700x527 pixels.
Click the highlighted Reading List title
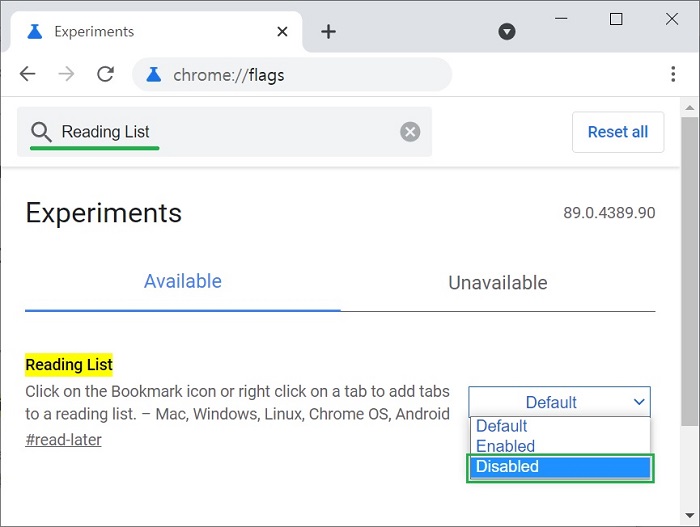tap(69, 365)
